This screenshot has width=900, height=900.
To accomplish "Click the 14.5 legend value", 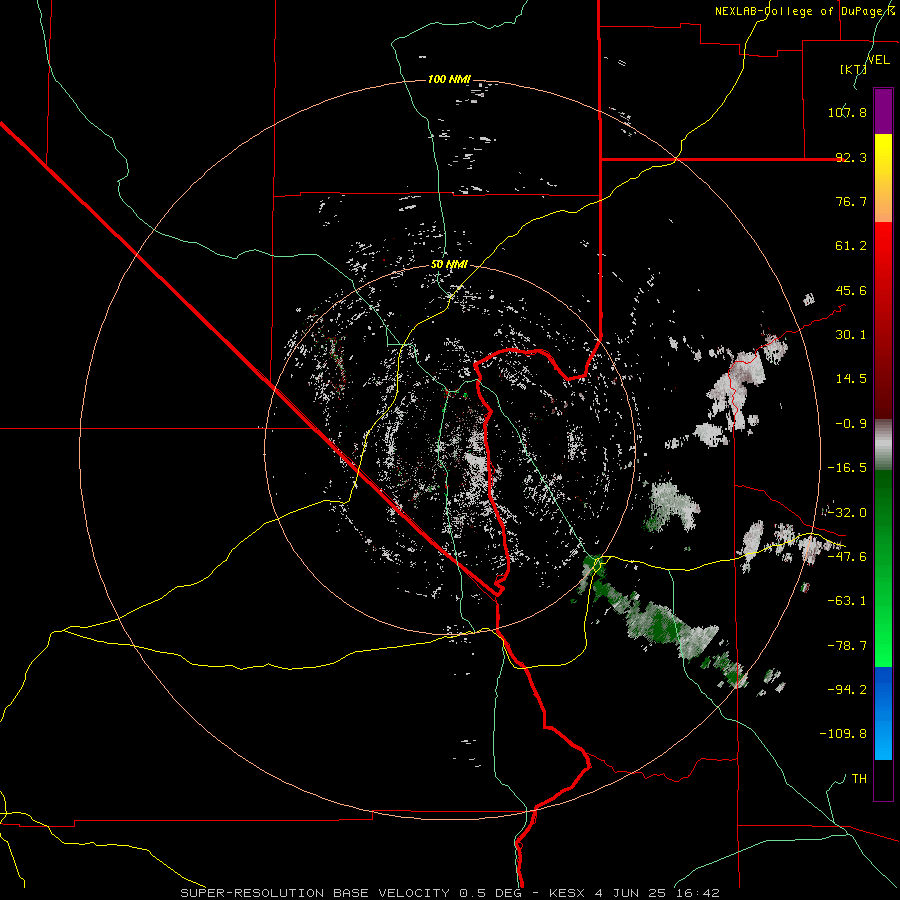I will coord(851,379).
